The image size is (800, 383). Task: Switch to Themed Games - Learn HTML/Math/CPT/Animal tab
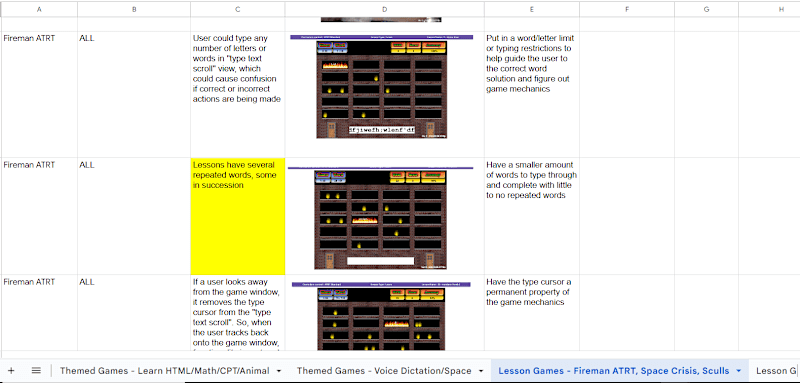pos(164,371)
